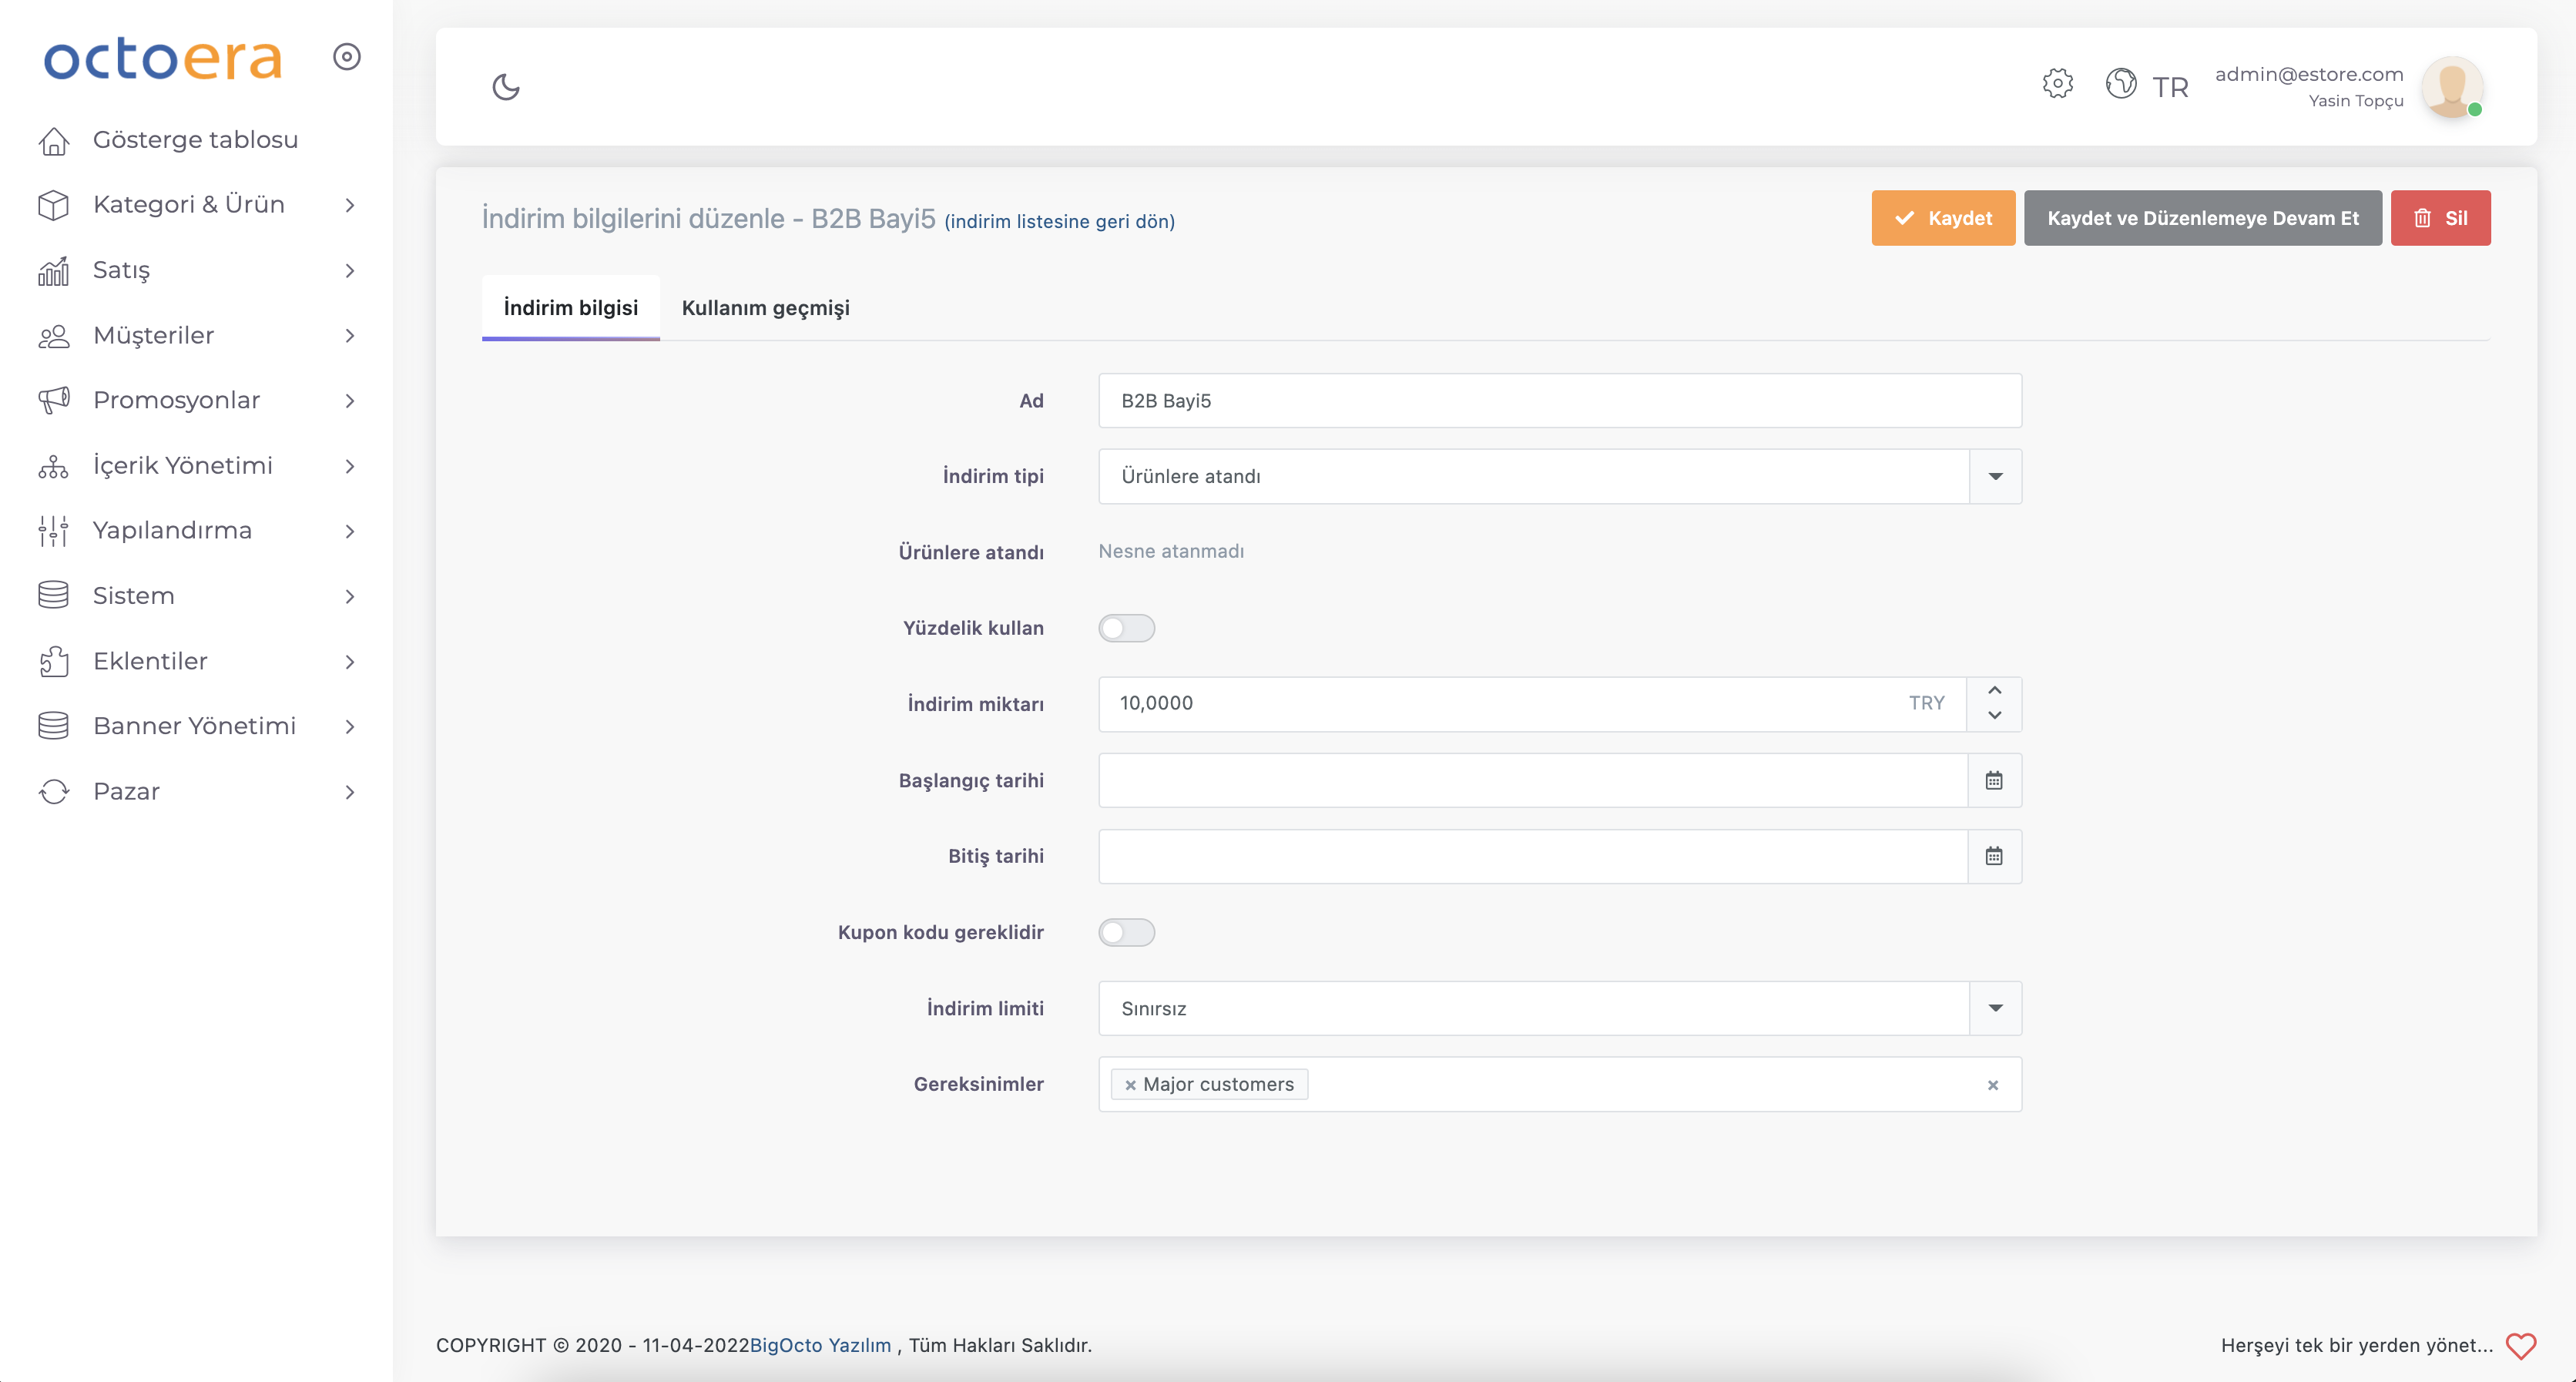This screenshot has height=1382, width=2576.
Task: Click the sidebar collapse circle icon
Action: [x=347, y=57]
